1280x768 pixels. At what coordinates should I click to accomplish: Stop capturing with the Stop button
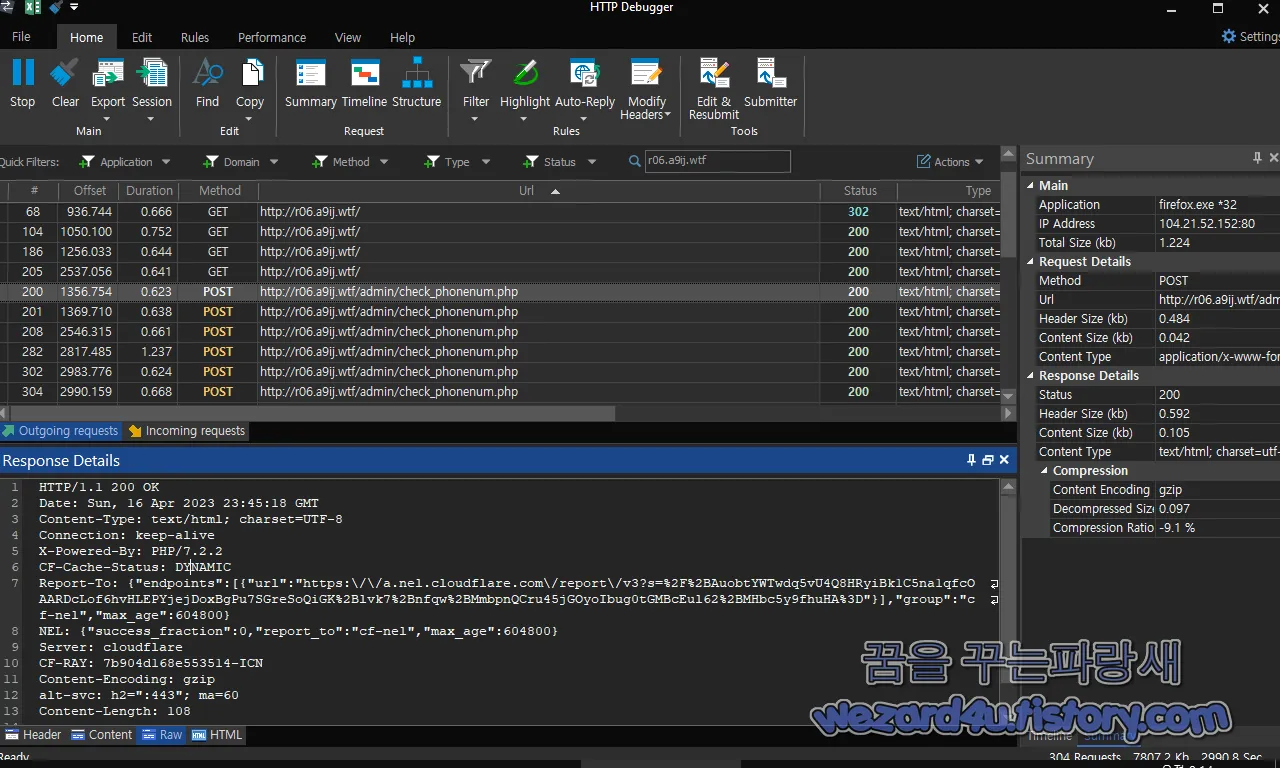point(22,83)
